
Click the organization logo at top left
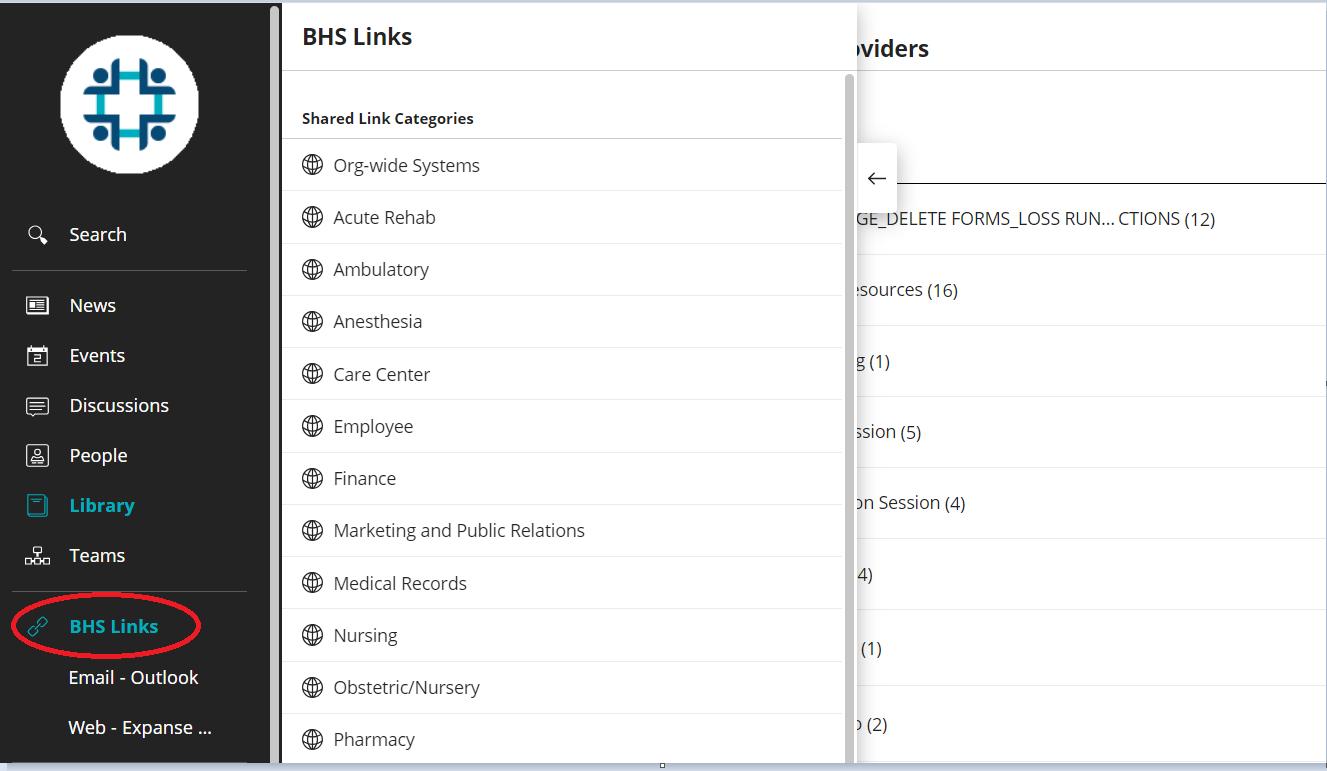point(129,103)
